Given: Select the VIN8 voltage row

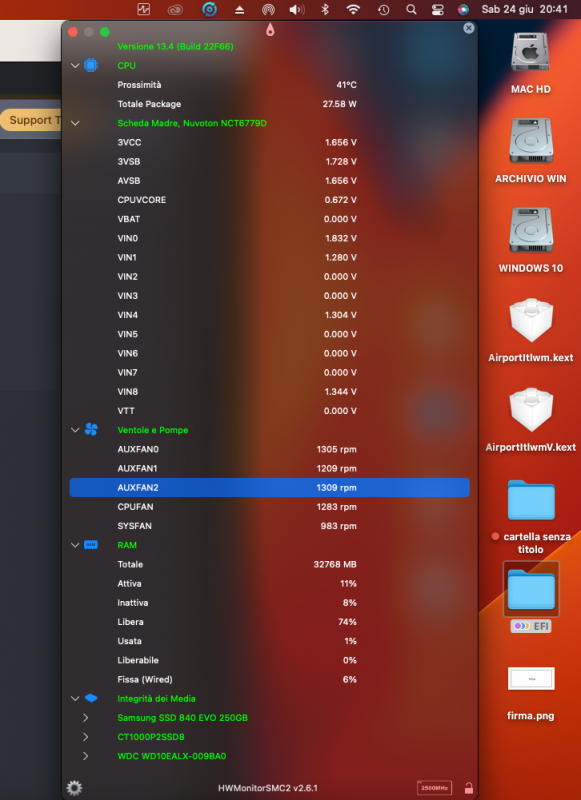Looking at the screenshot, I should pos(269,391).
